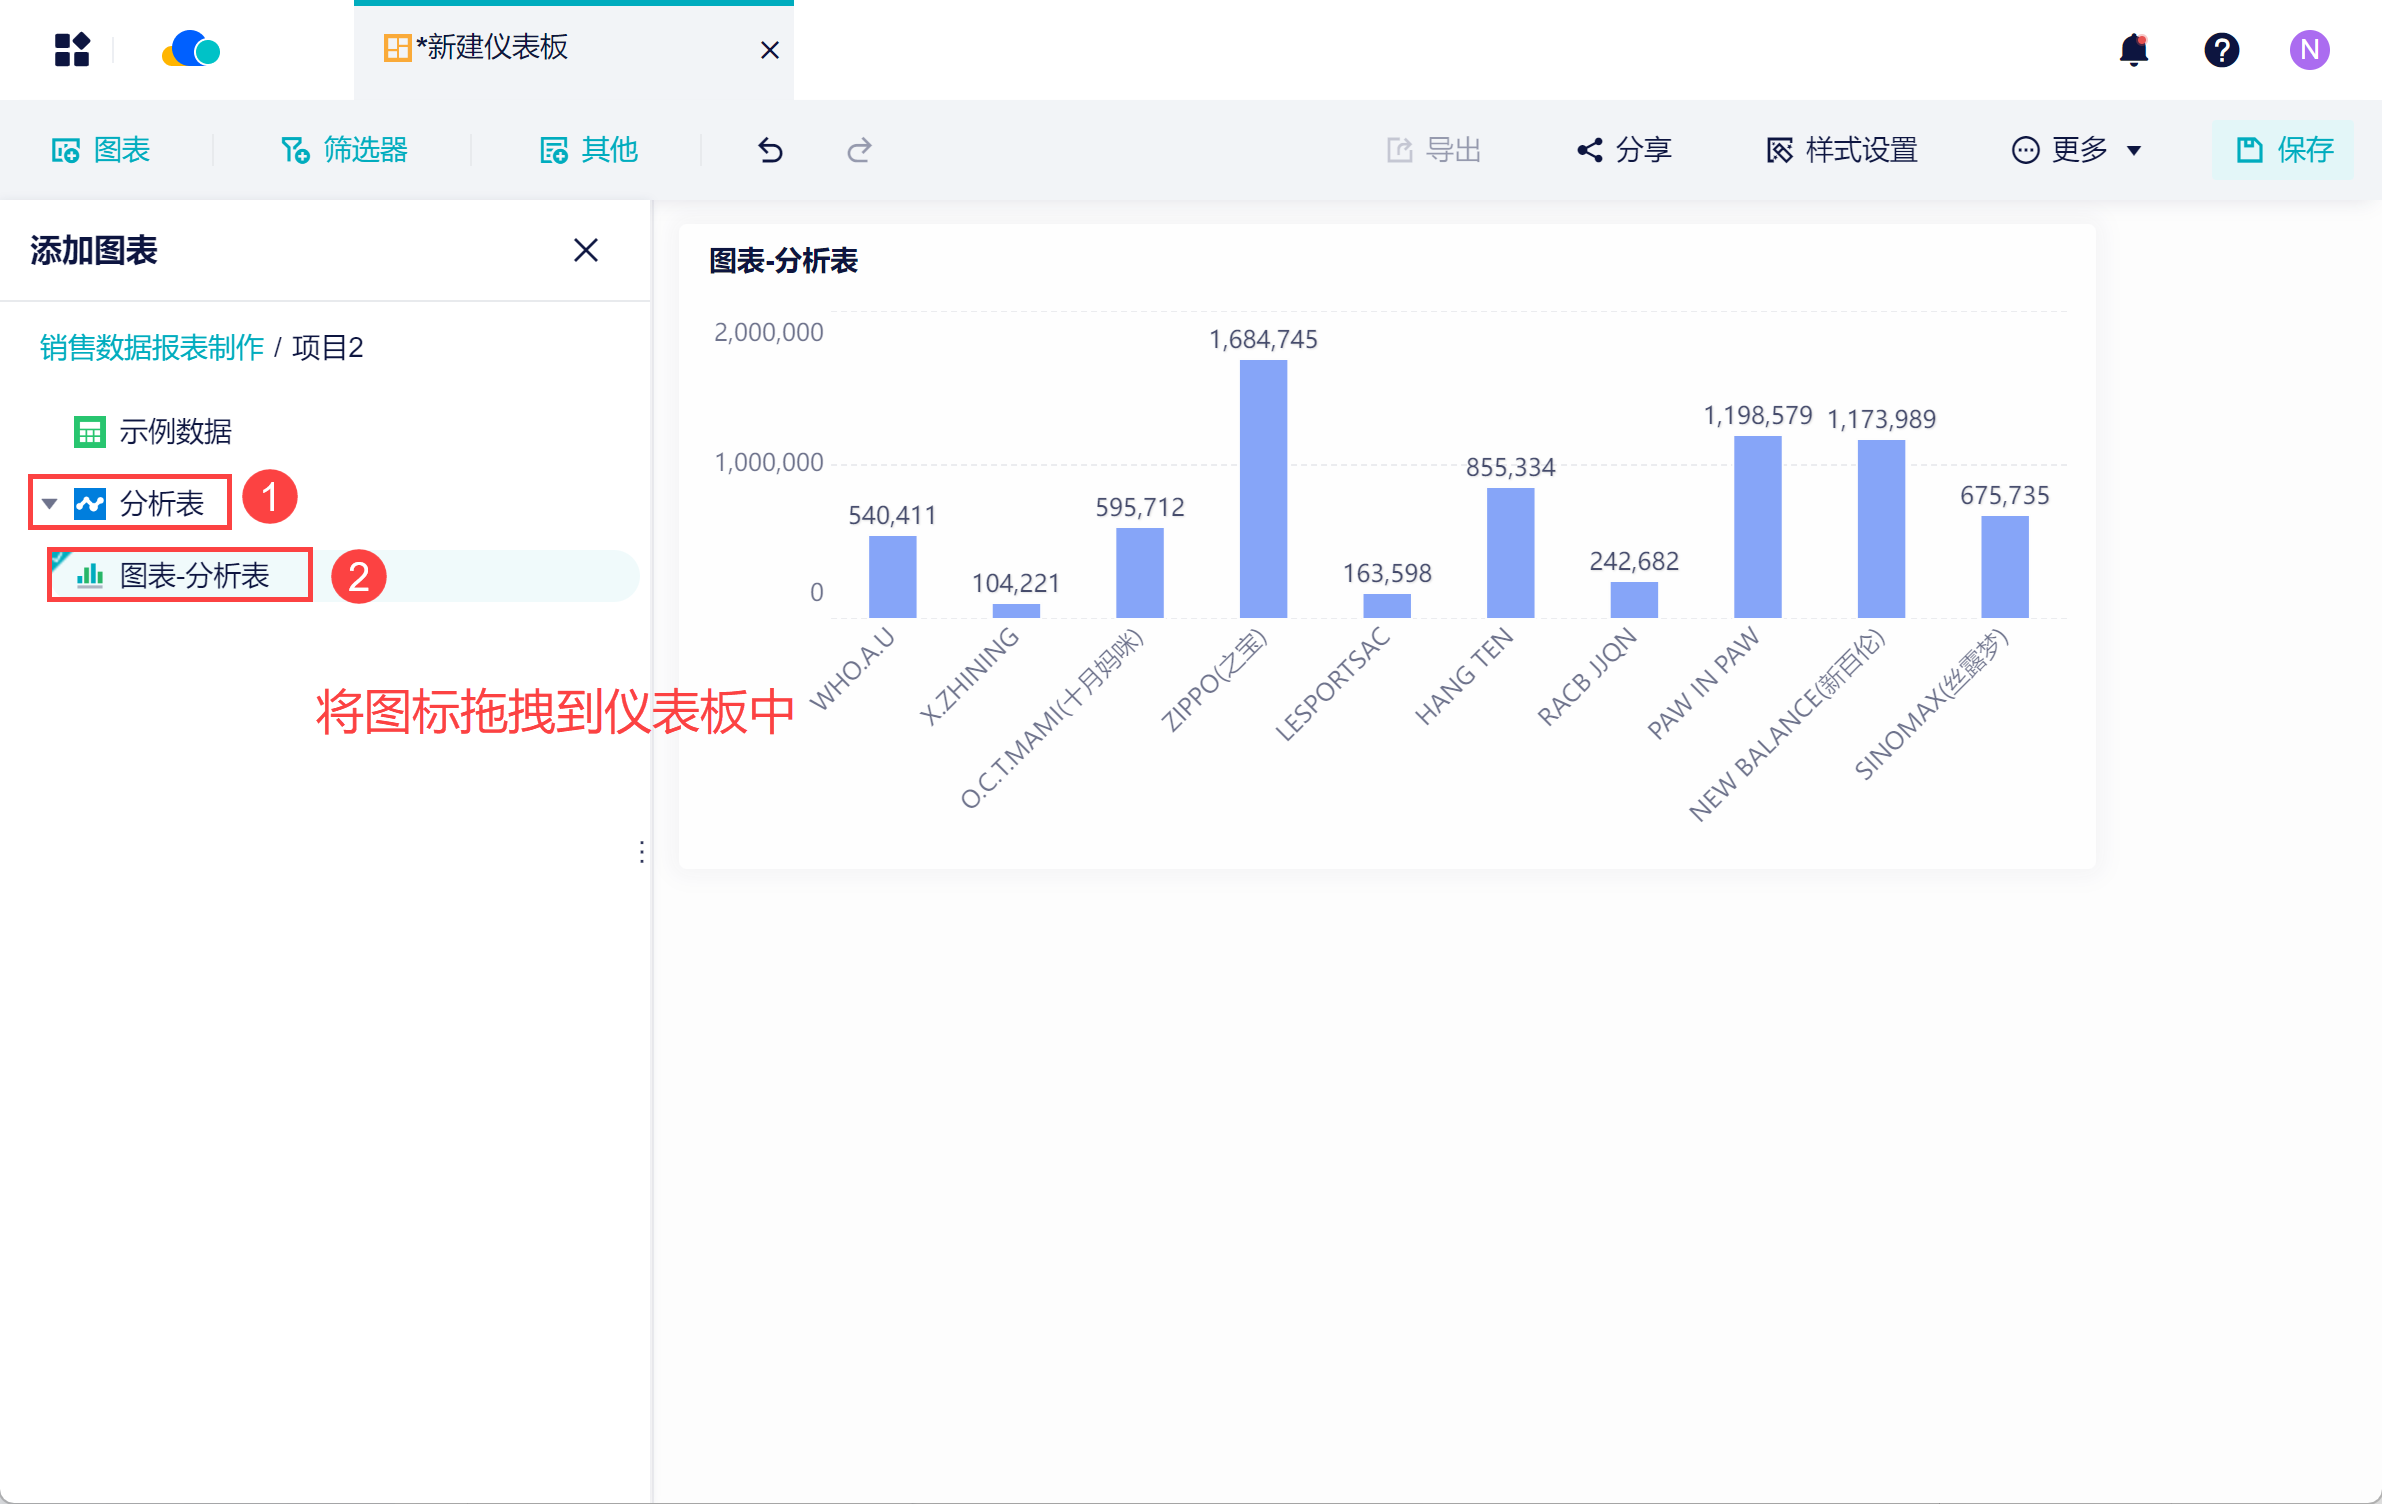Click the 104,221 data label
2382x1504 pixels.
pyautogui.click(x=1016, y=583)
